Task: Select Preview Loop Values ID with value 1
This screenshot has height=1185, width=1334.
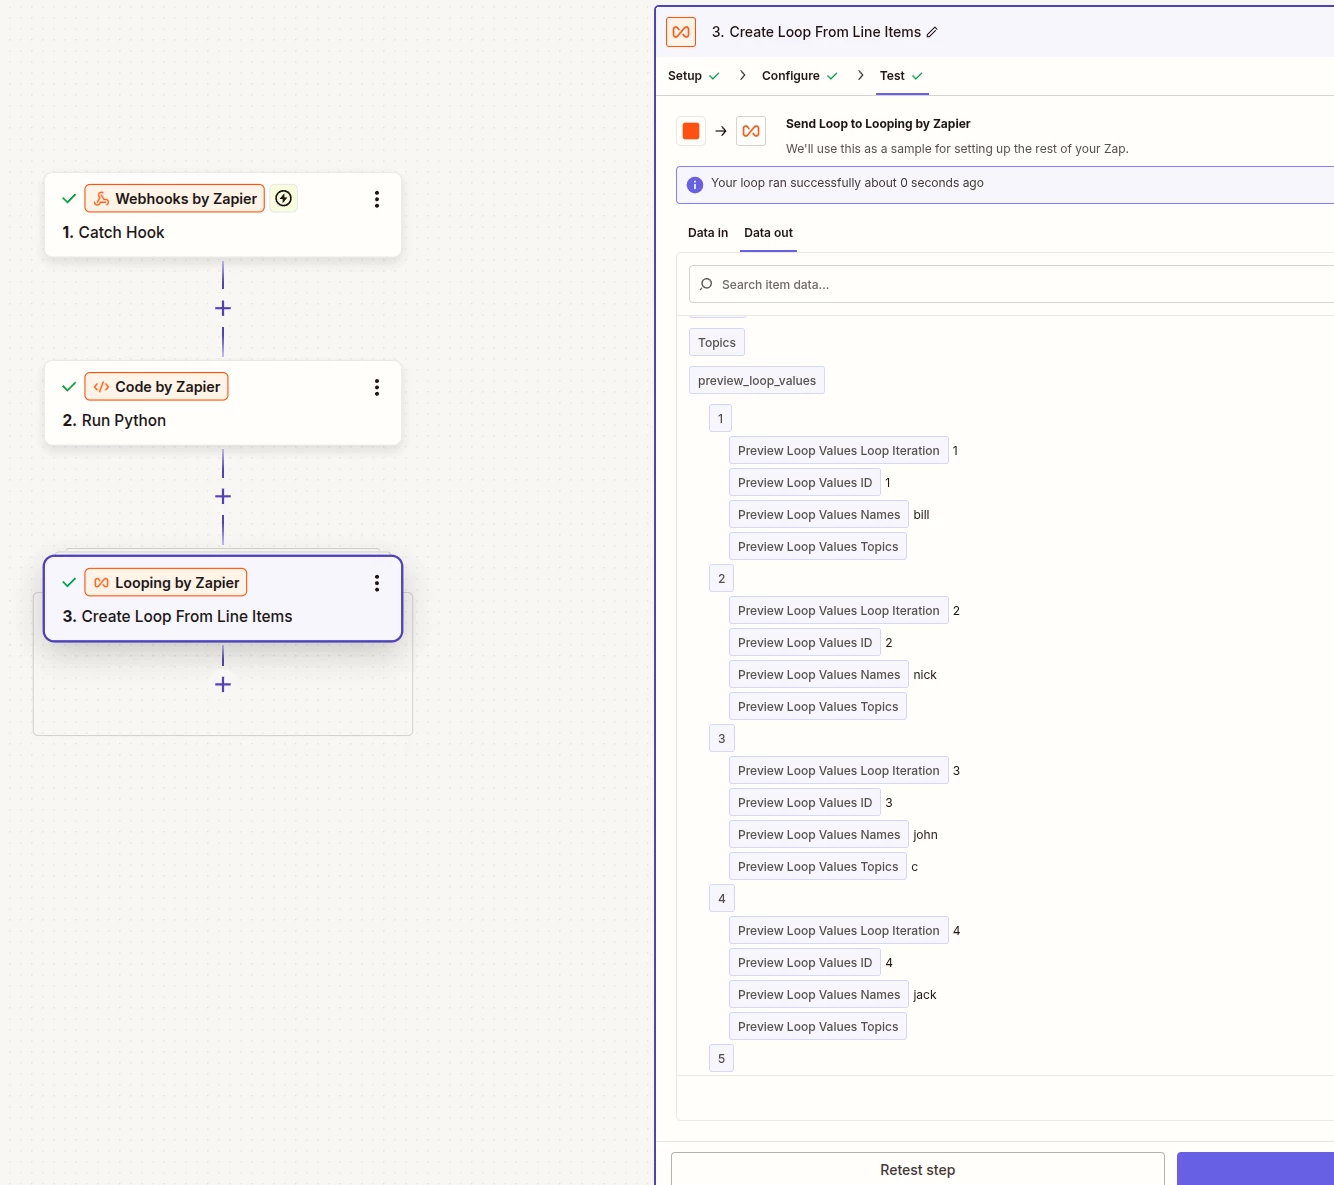Action: [805, 483]
